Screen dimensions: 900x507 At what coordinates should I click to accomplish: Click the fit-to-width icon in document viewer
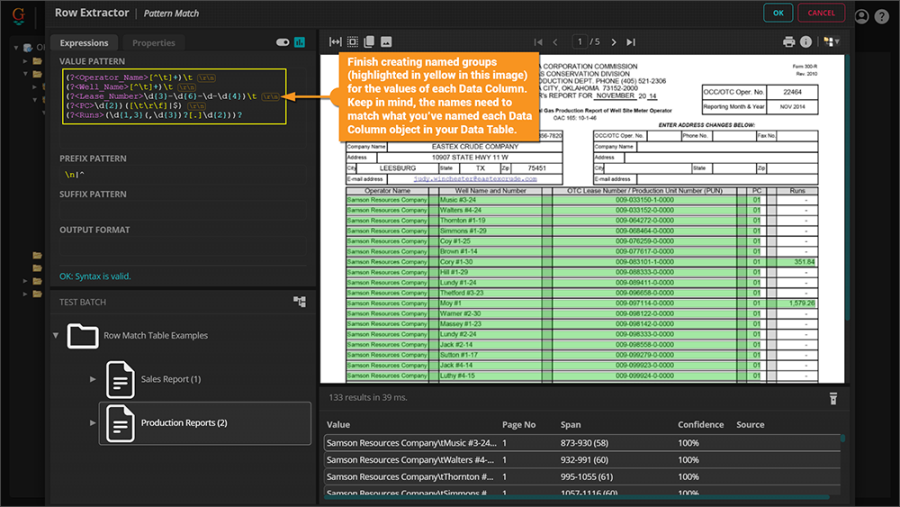(336, 42)
